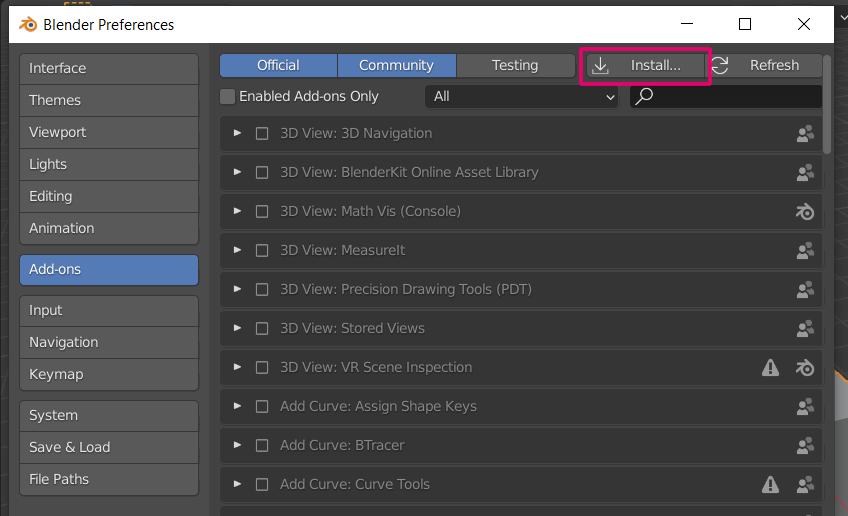Toggle the Testing support level filter
This screenshot has height=516, width=848.
515,65
